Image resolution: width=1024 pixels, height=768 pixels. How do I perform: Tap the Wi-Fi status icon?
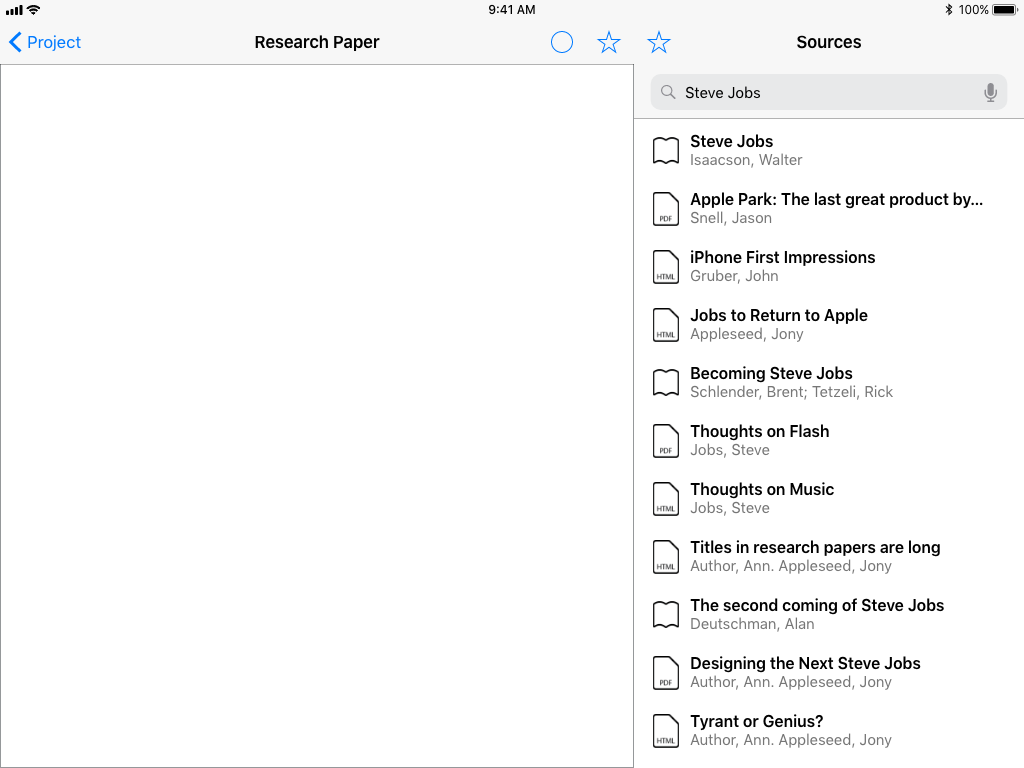coord(33,10)
